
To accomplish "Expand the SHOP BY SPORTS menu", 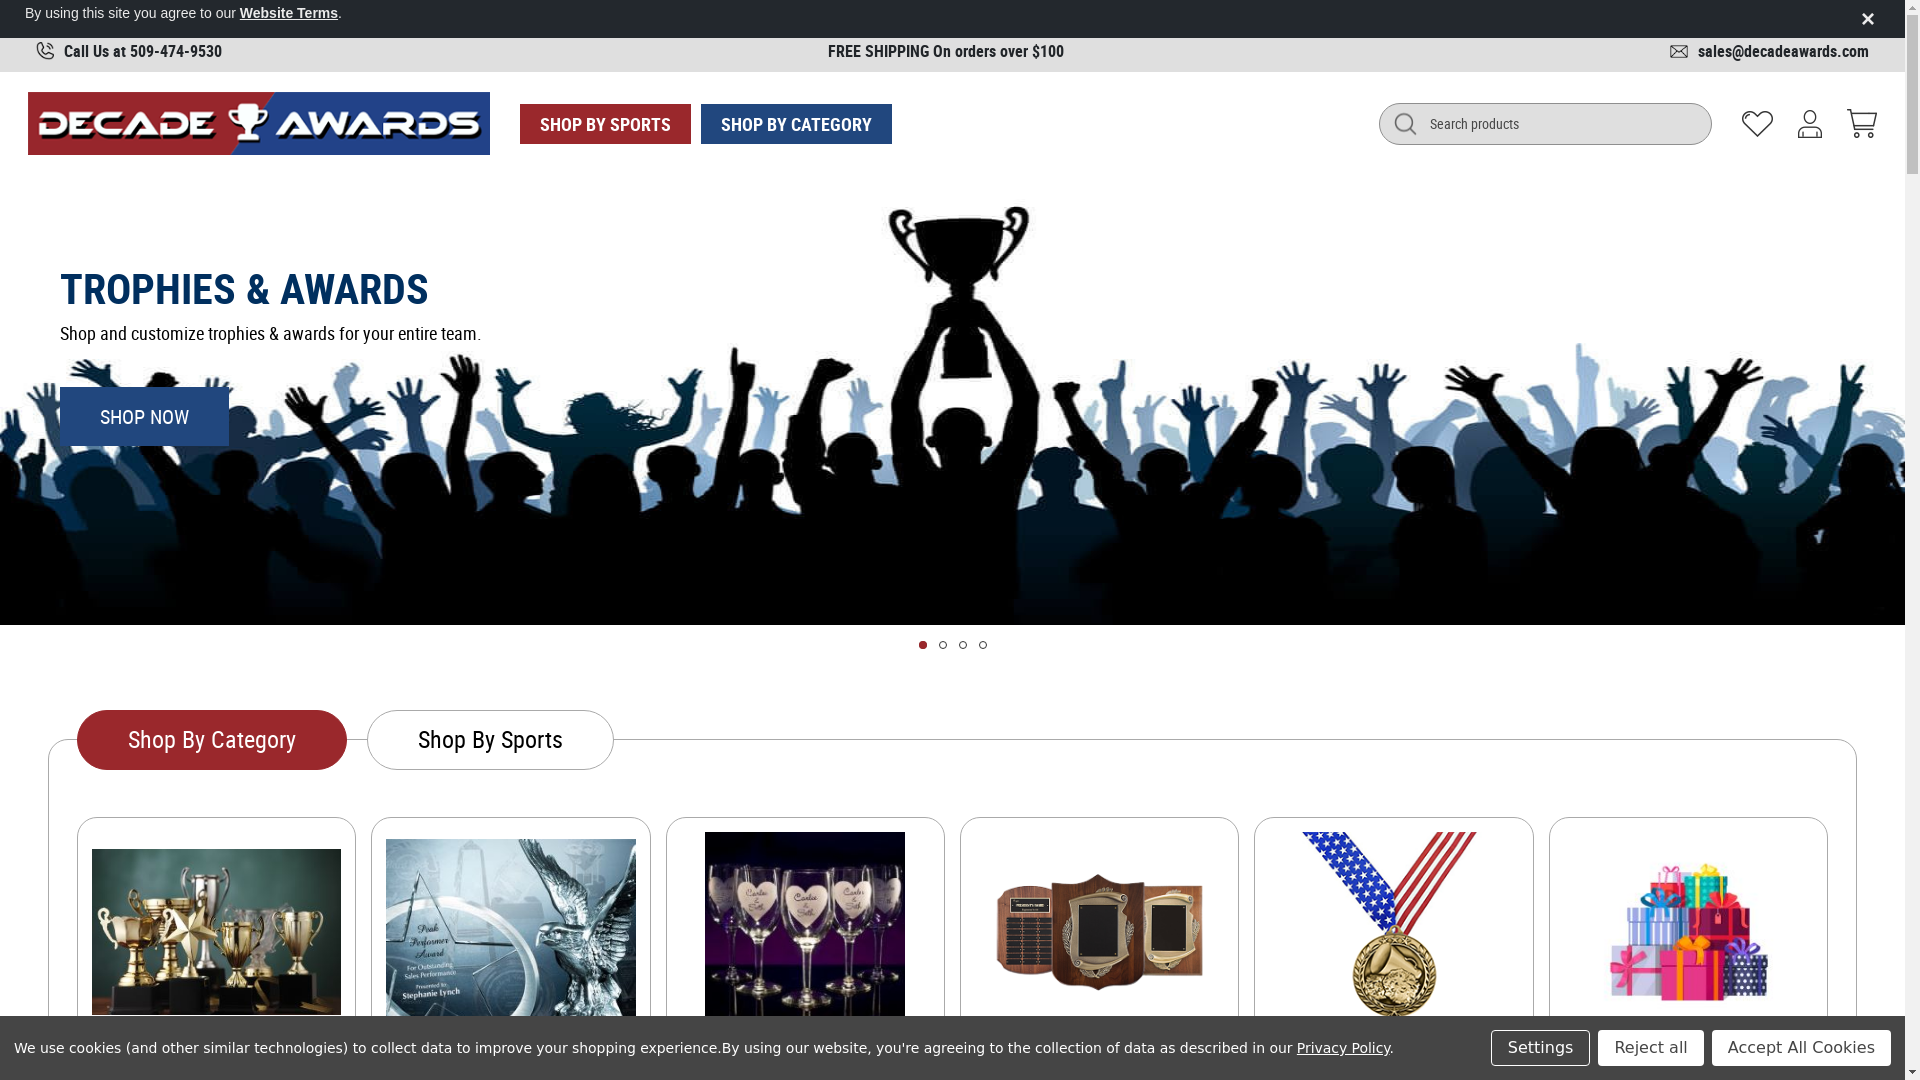I will 605,124.
